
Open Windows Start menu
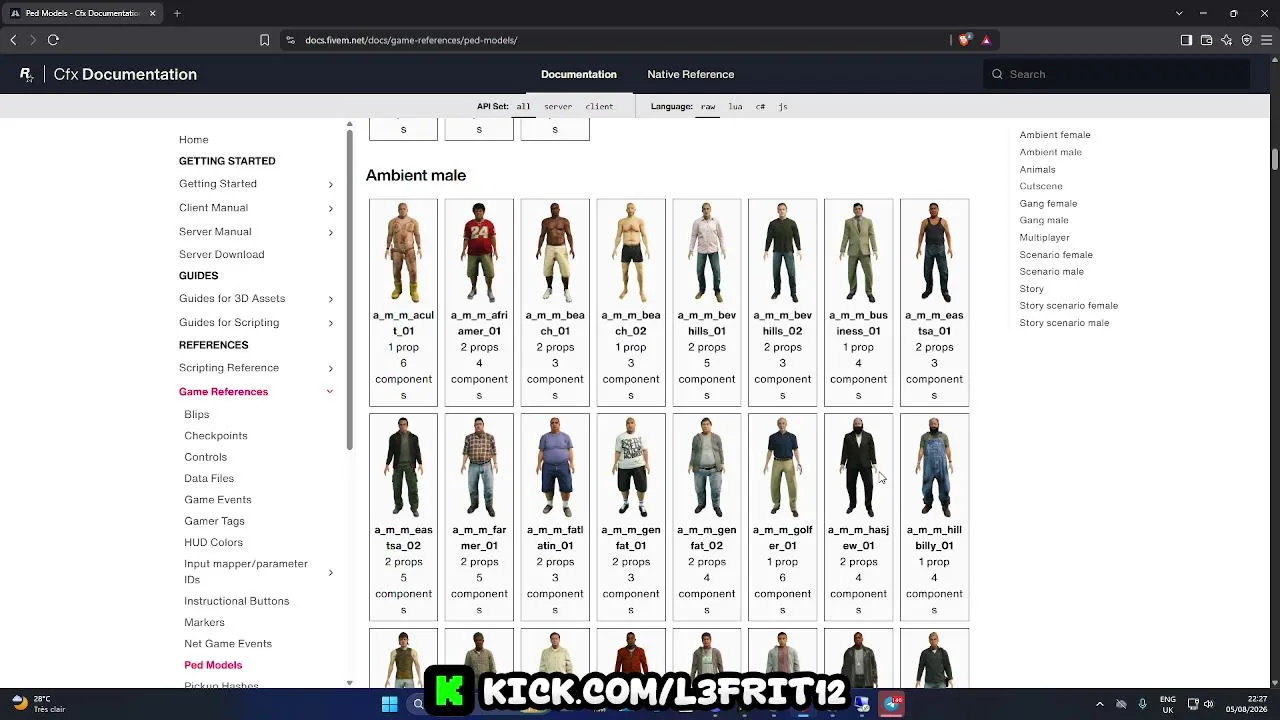click(389, 704)
